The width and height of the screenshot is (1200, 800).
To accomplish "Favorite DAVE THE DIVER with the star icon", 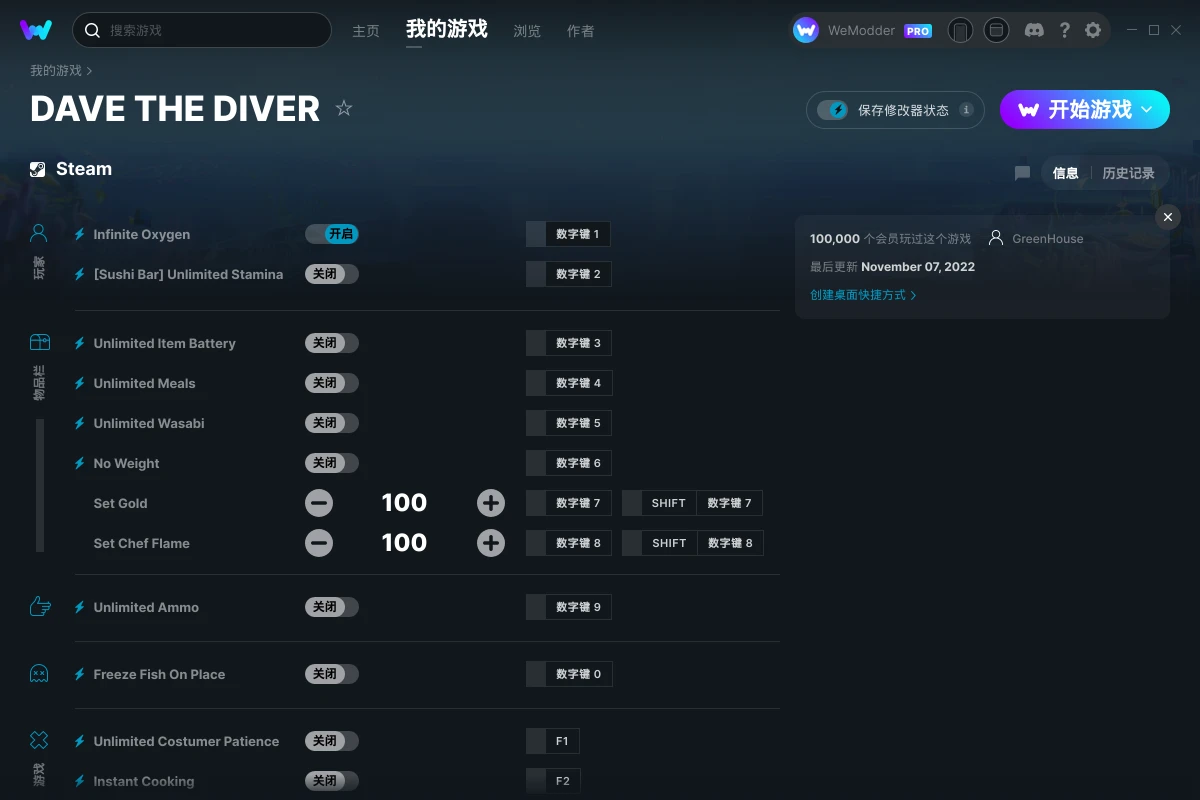I will pos(344,108).
